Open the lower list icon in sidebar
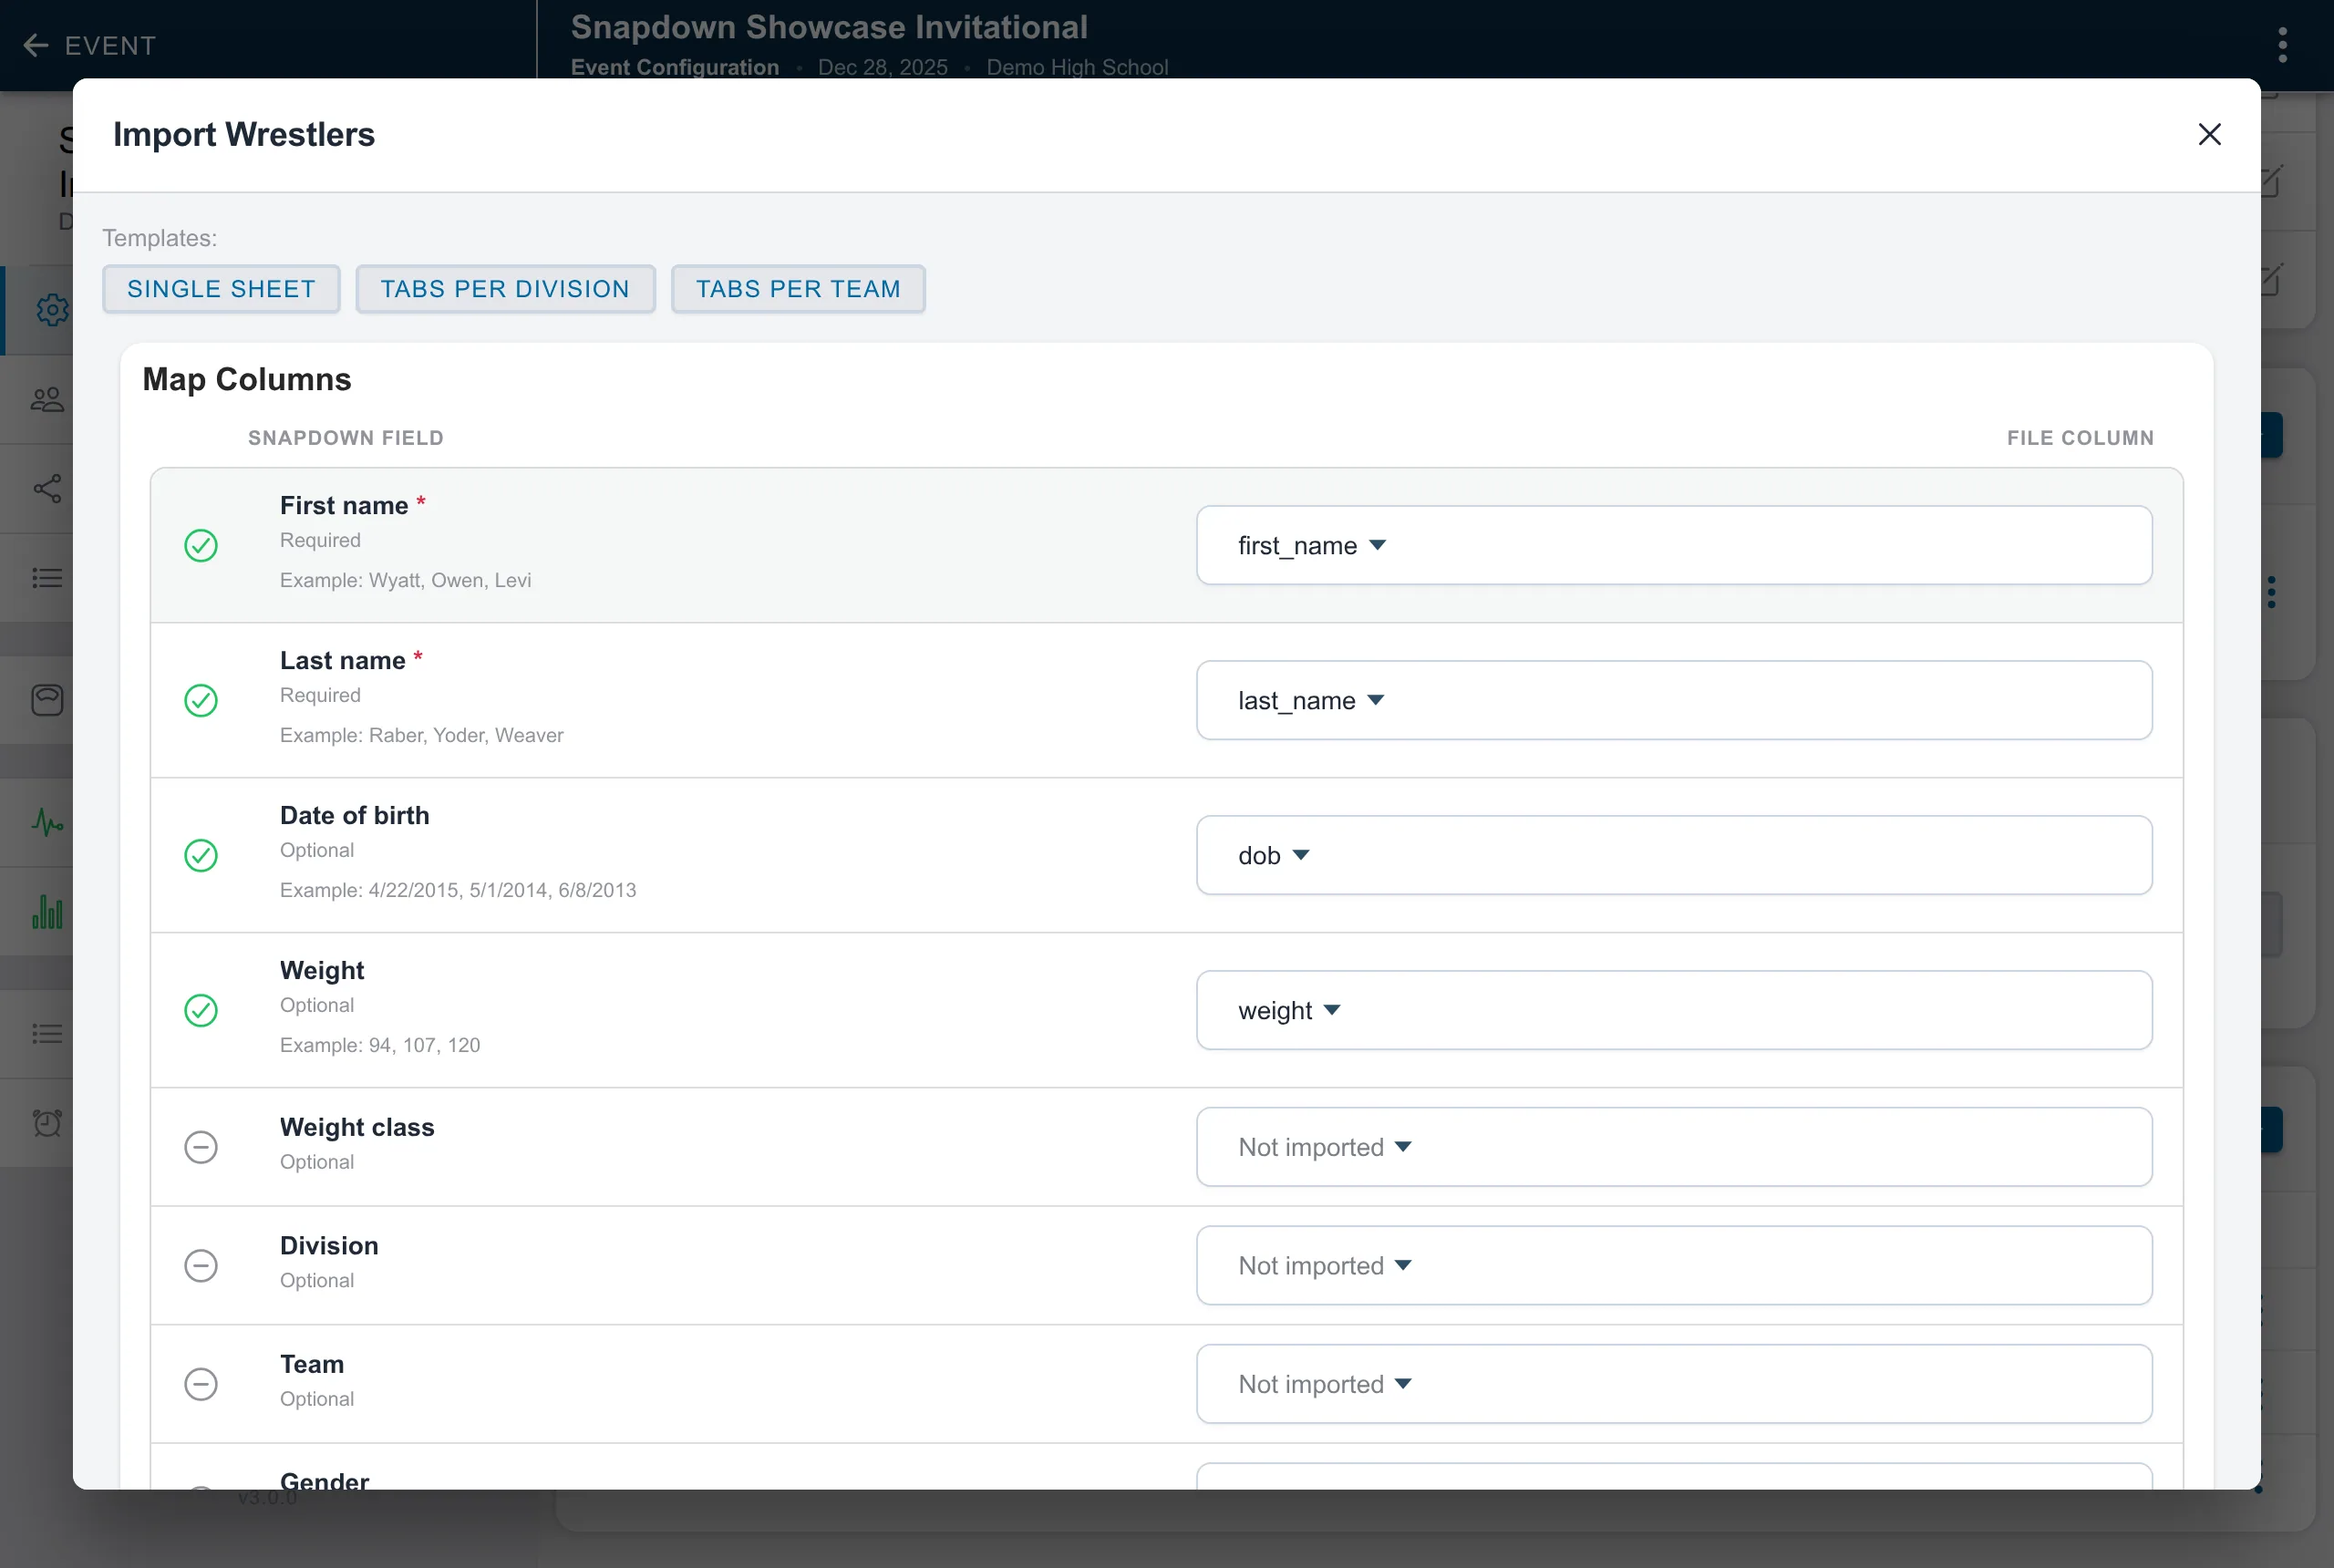Viewport: 2334px width, 1568px height. tap(47, 1033)
